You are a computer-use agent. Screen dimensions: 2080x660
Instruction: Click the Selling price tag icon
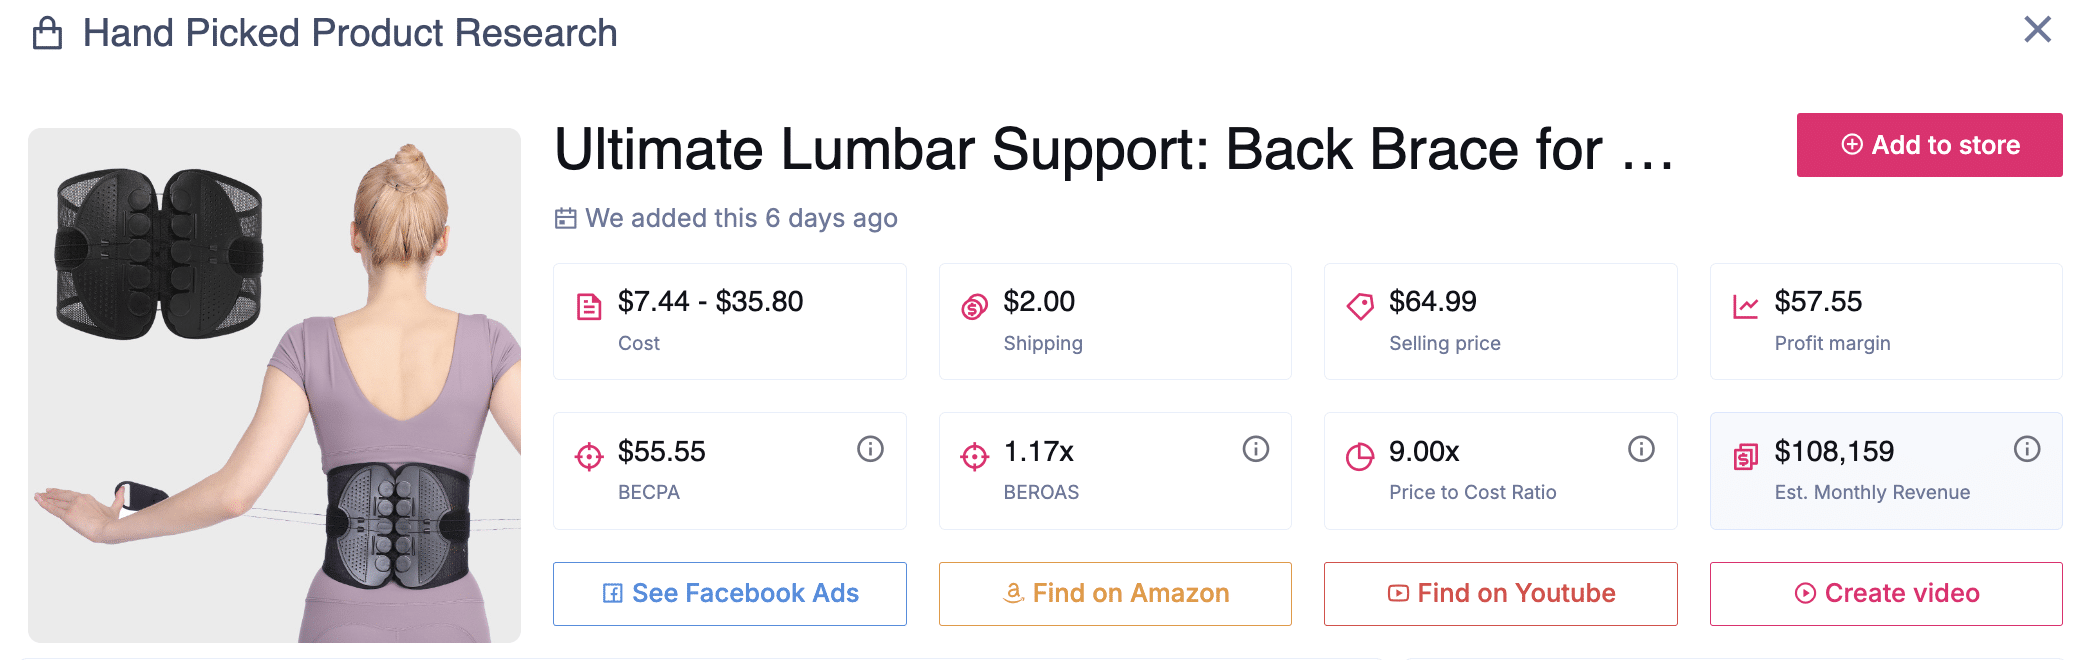click(x=1360, y=307)
